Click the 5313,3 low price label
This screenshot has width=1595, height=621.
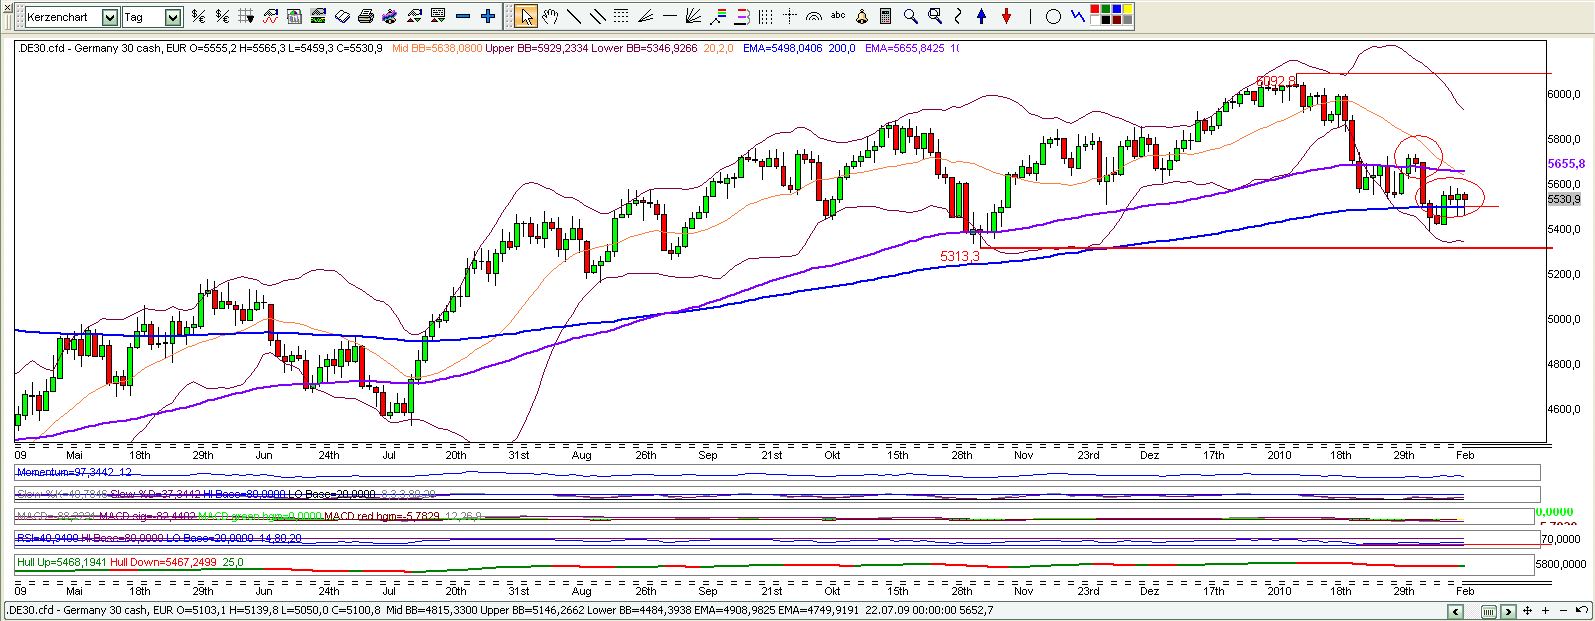[960, 257]
